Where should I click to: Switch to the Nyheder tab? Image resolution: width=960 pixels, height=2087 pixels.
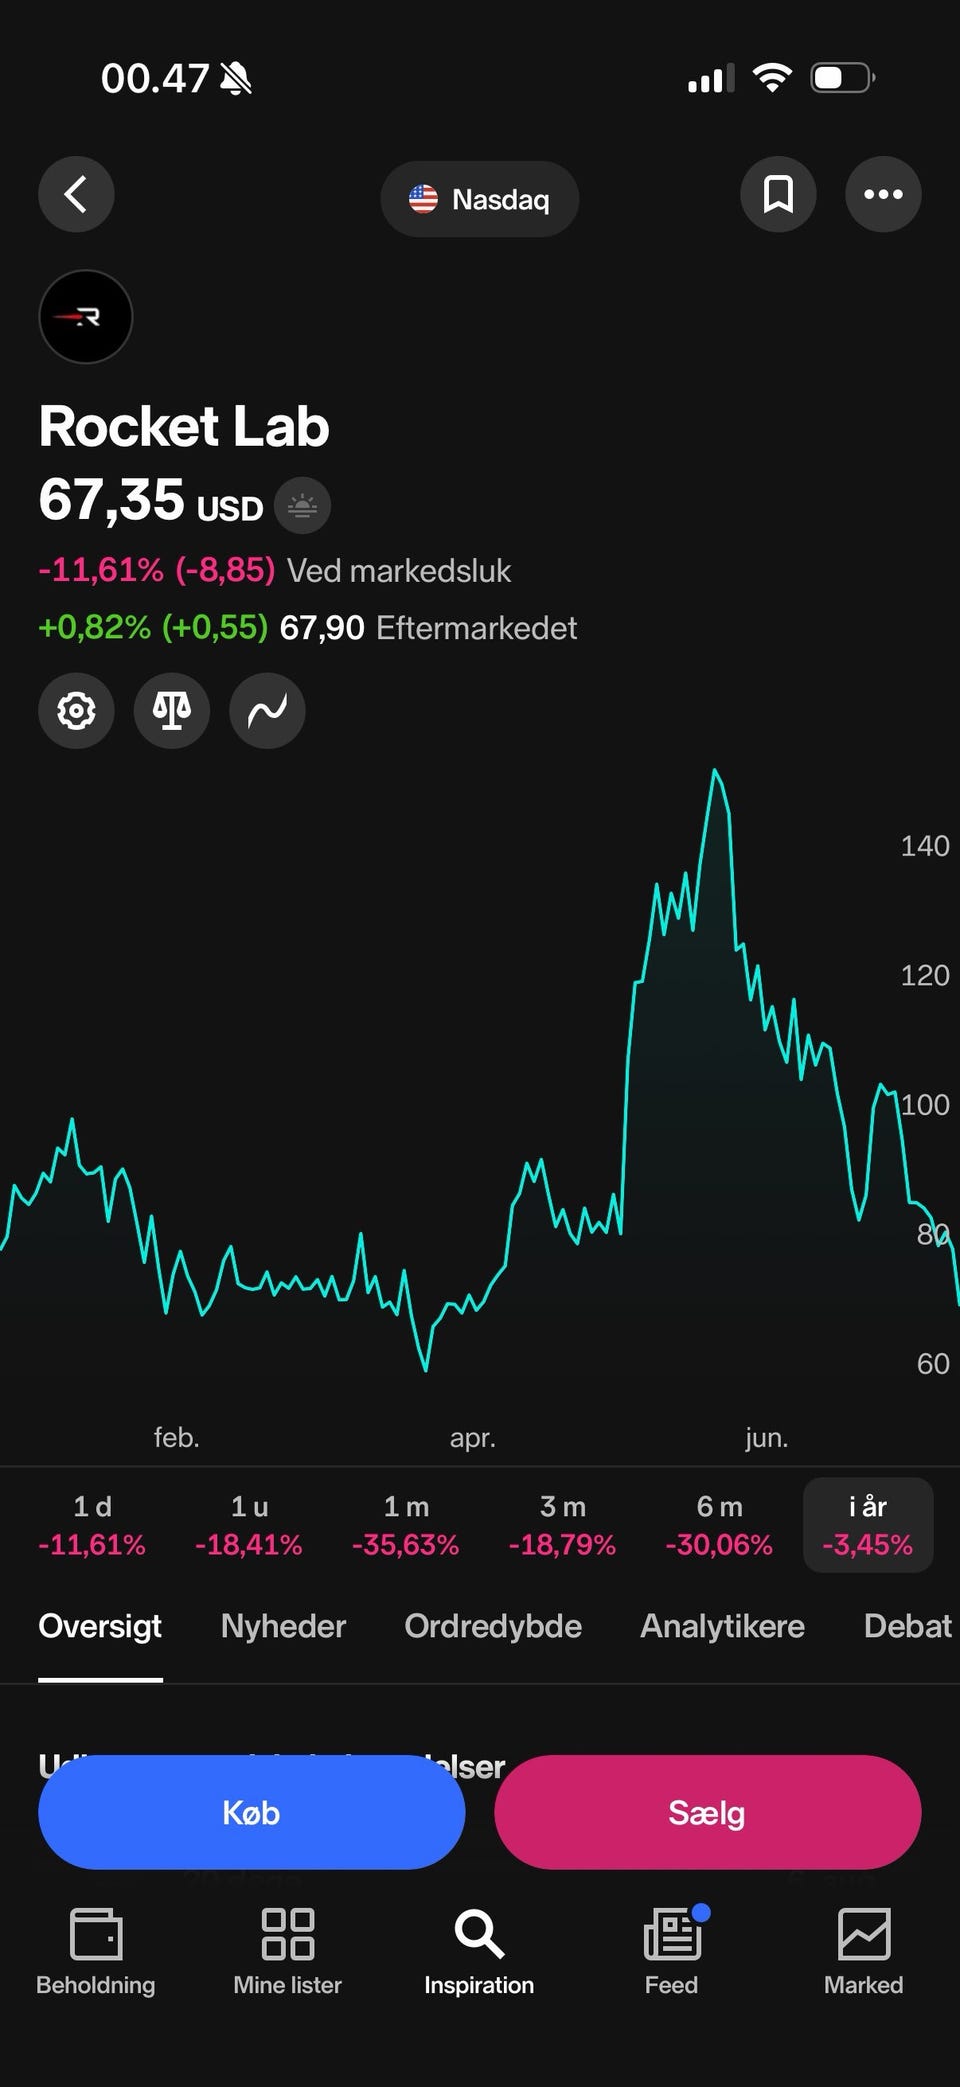point(283,1626)
